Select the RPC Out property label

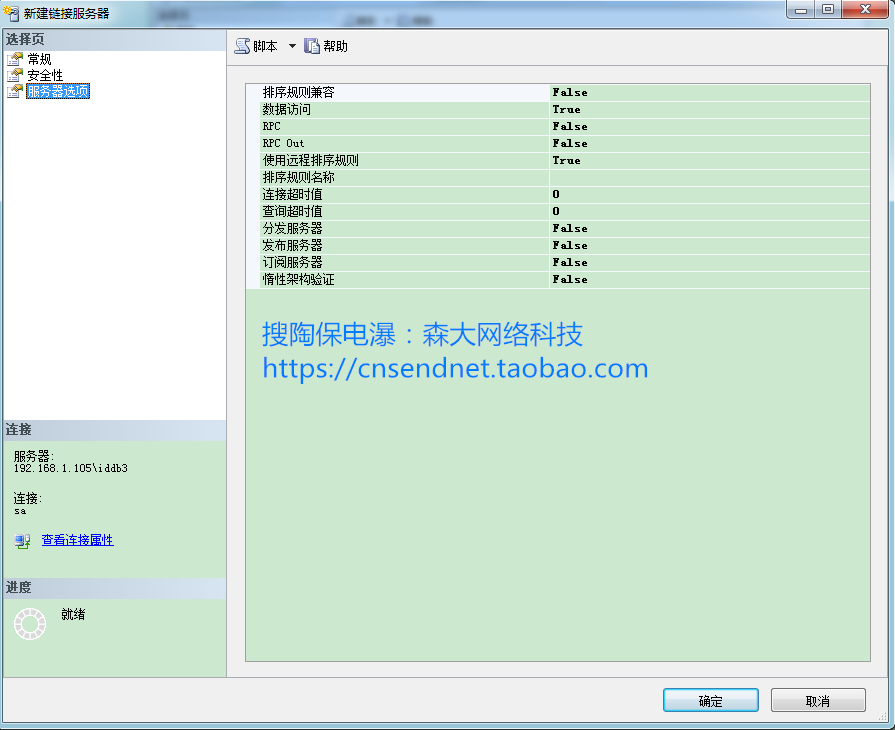(x=284, y=143)
